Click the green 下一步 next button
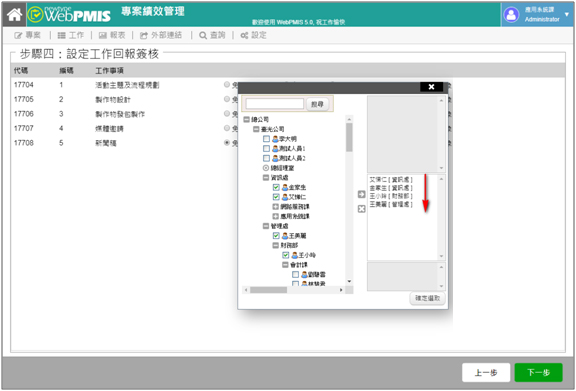 [538, 373]
